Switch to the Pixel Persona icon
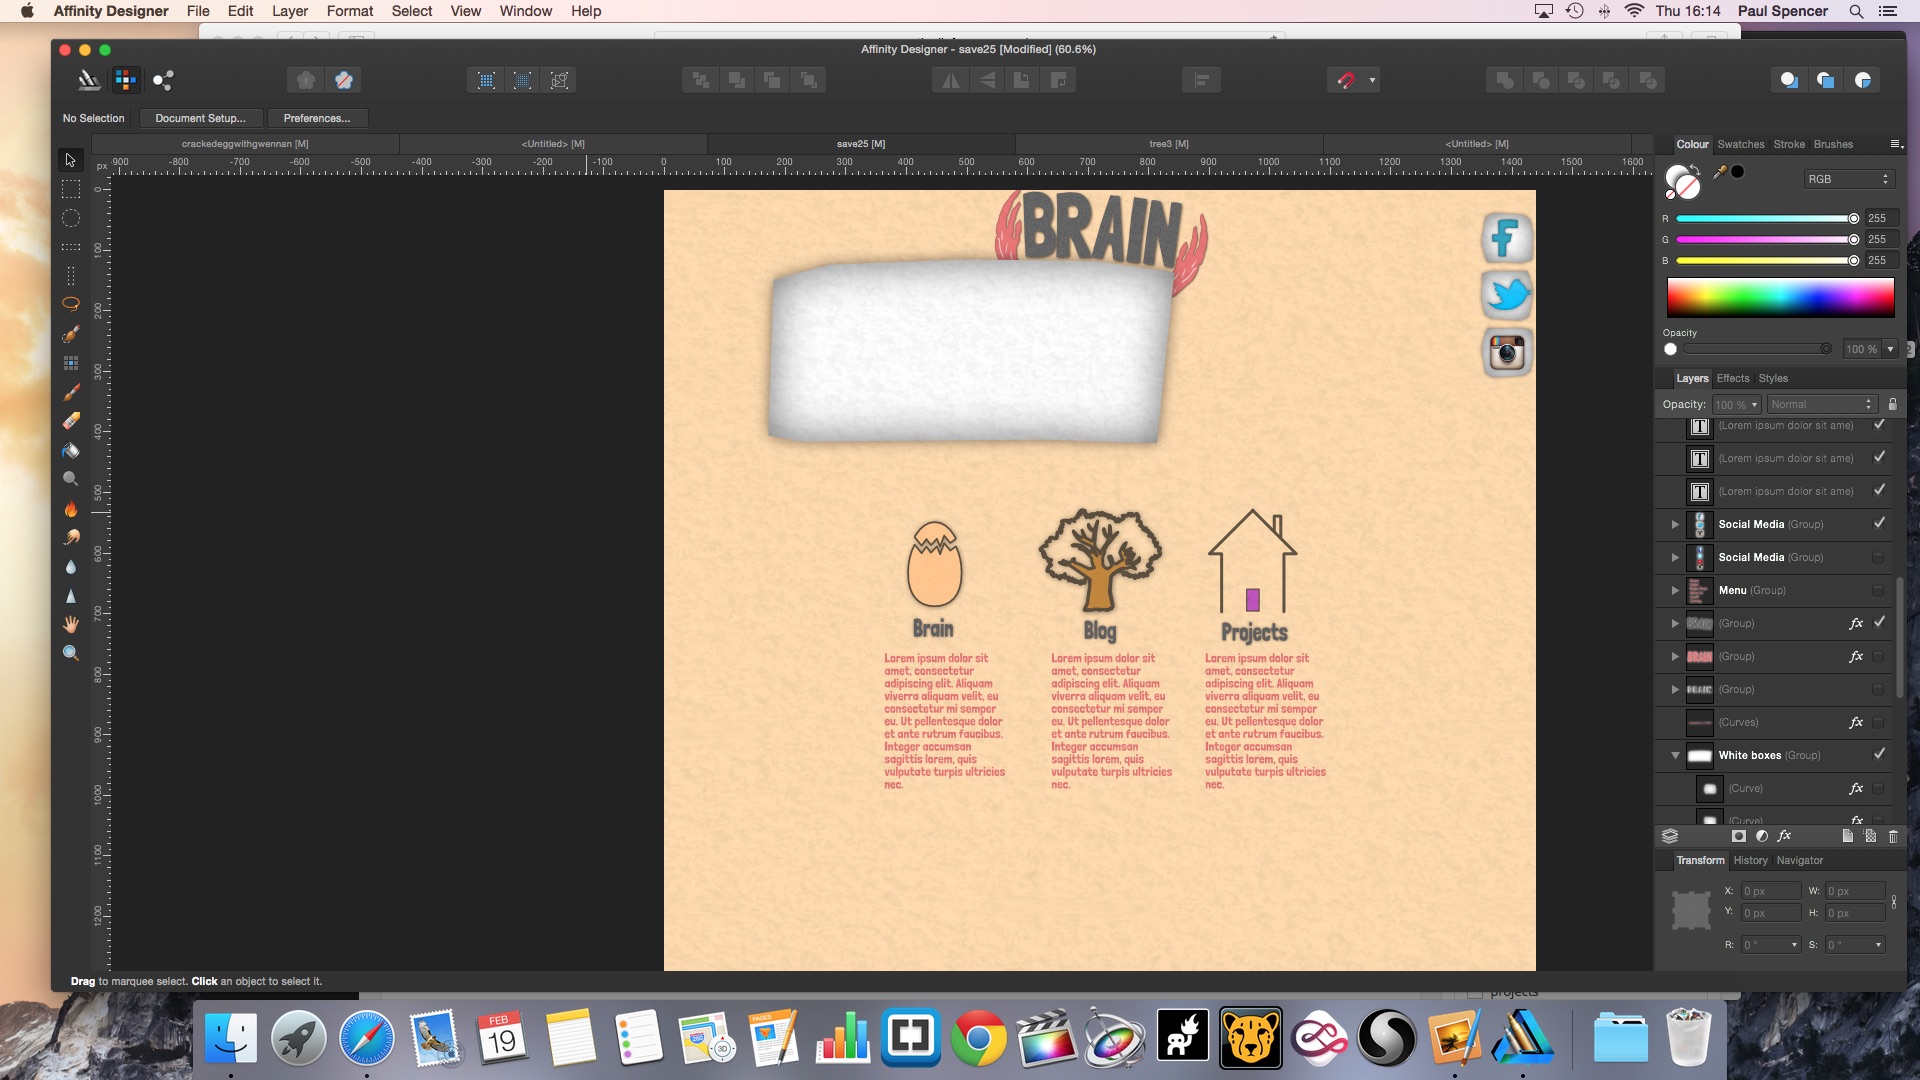 pos(125,80)
